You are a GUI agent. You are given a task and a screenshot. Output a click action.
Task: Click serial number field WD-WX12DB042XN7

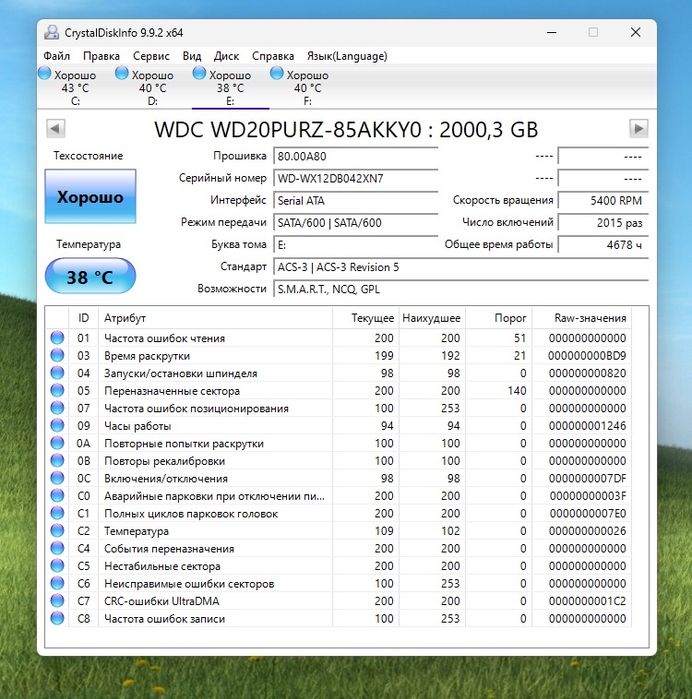coord(355,178)
